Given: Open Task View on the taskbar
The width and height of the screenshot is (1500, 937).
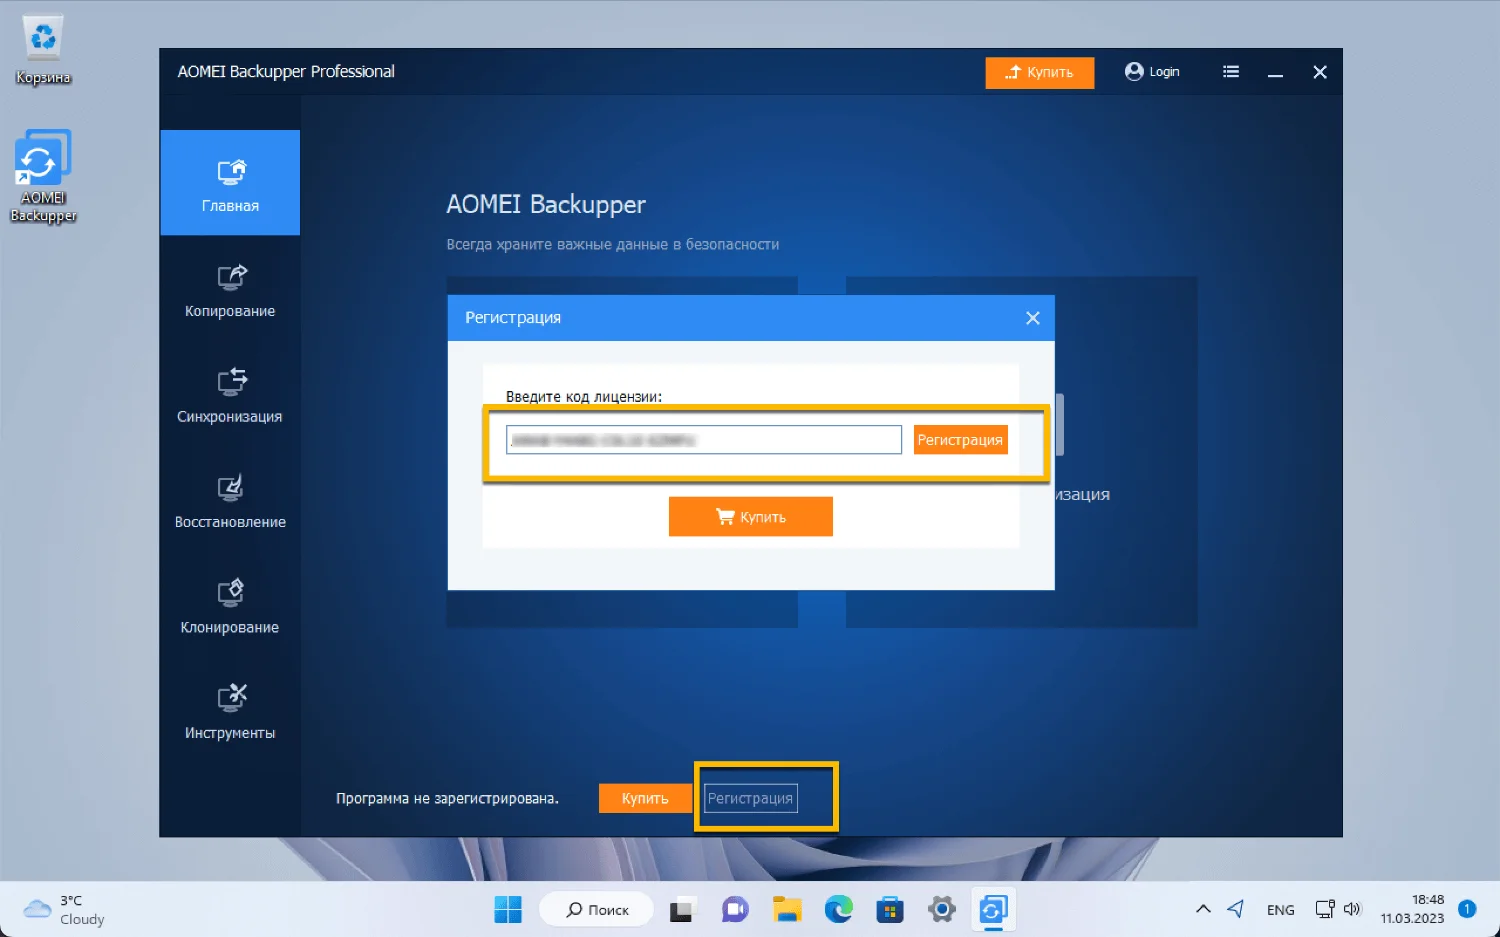Looking at the screenshot, I should (682, 910).
